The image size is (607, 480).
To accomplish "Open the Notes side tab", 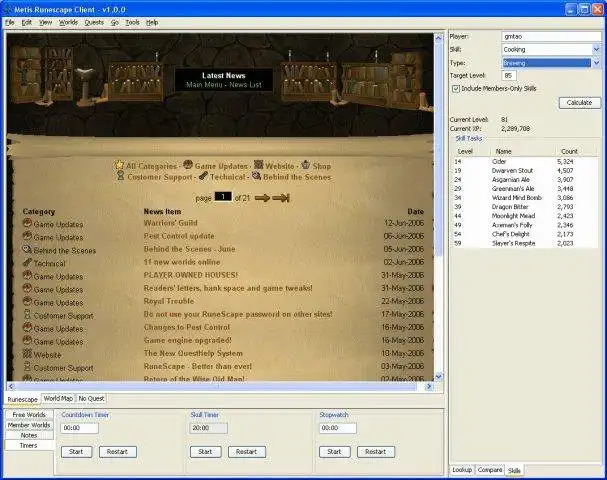I will coord(29,435).
